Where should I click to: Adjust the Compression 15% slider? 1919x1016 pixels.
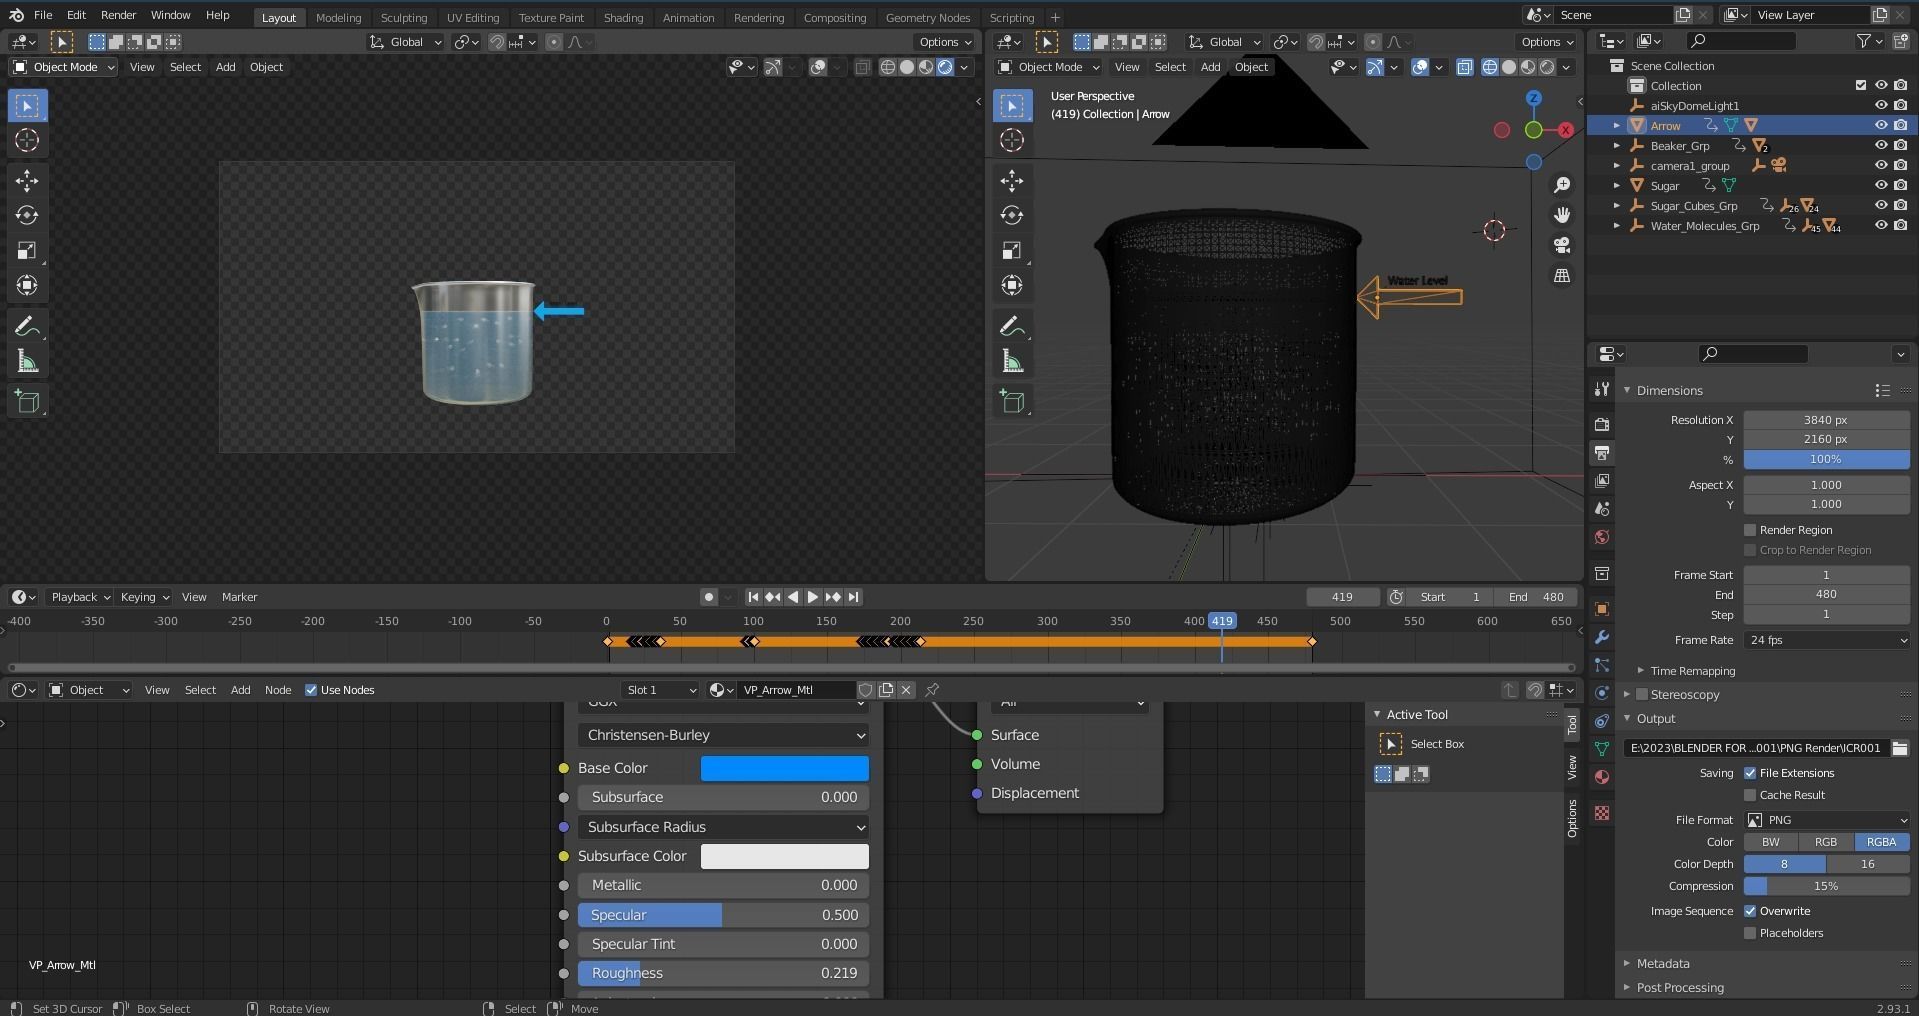[x=1826, y=886]
